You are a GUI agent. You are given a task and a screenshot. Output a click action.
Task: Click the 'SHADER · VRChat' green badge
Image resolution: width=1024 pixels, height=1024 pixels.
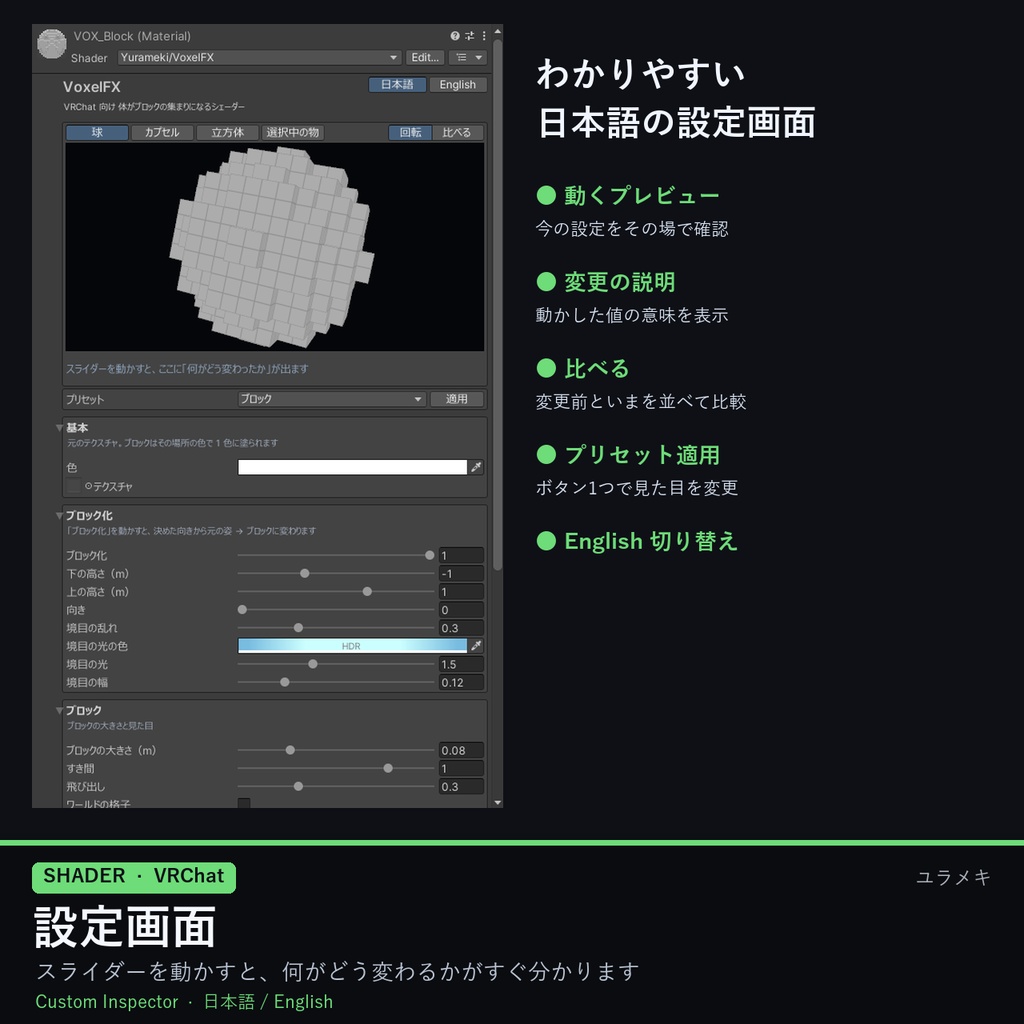coord(134,877)
